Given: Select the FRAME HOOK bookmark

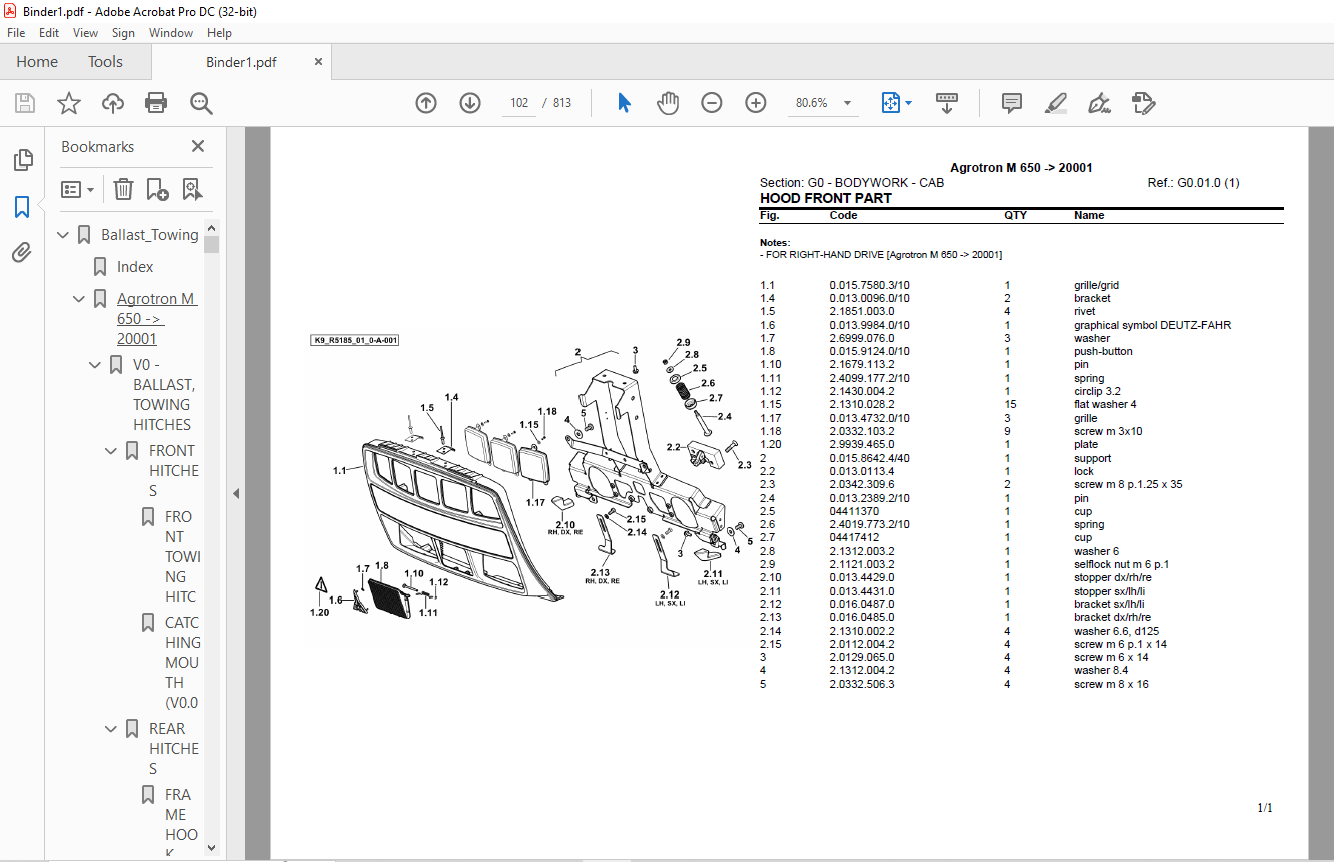Looking at the screenshot, I should coord(182,825).
